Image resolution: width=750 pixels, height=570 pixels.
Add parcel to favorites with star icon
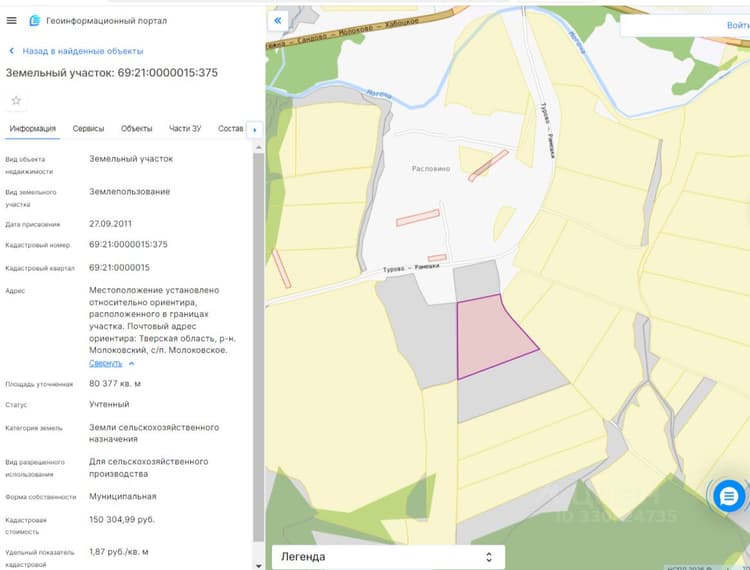tap(16, 100)
